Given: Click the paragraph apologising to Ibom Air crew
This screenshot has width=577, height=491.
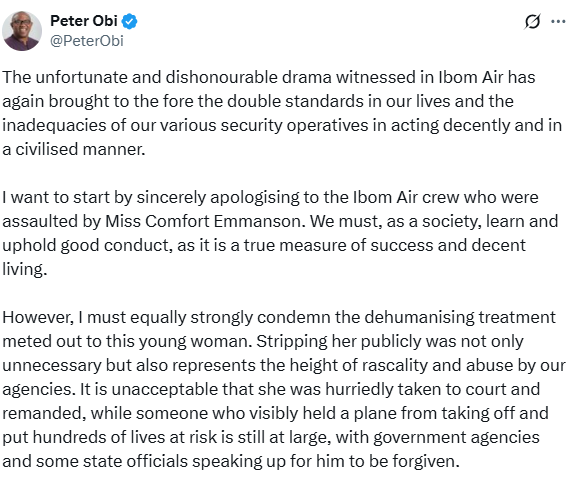Looking at the screenshot, I should pos(280,233).
